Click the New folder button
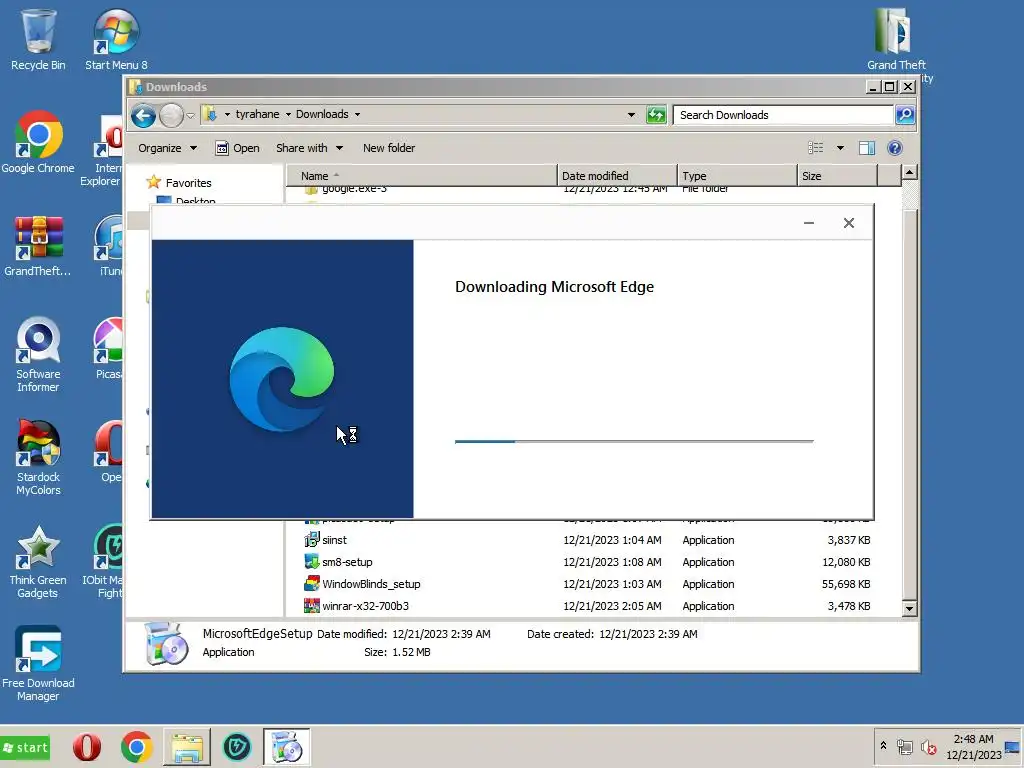 point(389,148)
